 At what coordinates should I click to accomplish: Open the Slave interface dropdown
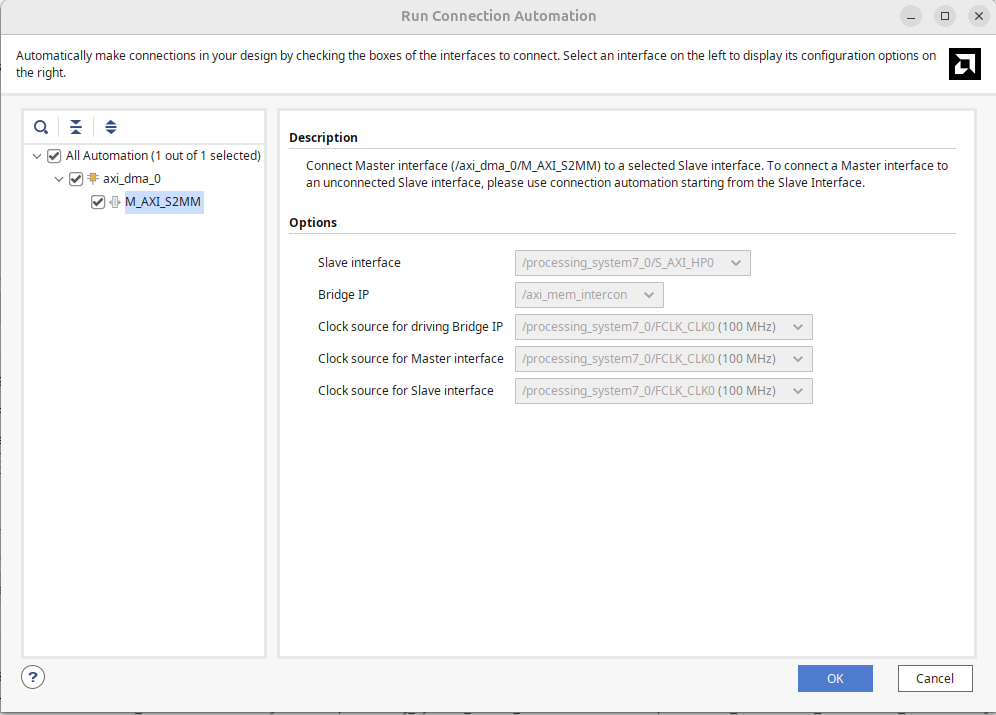click(x=632, y=263)
